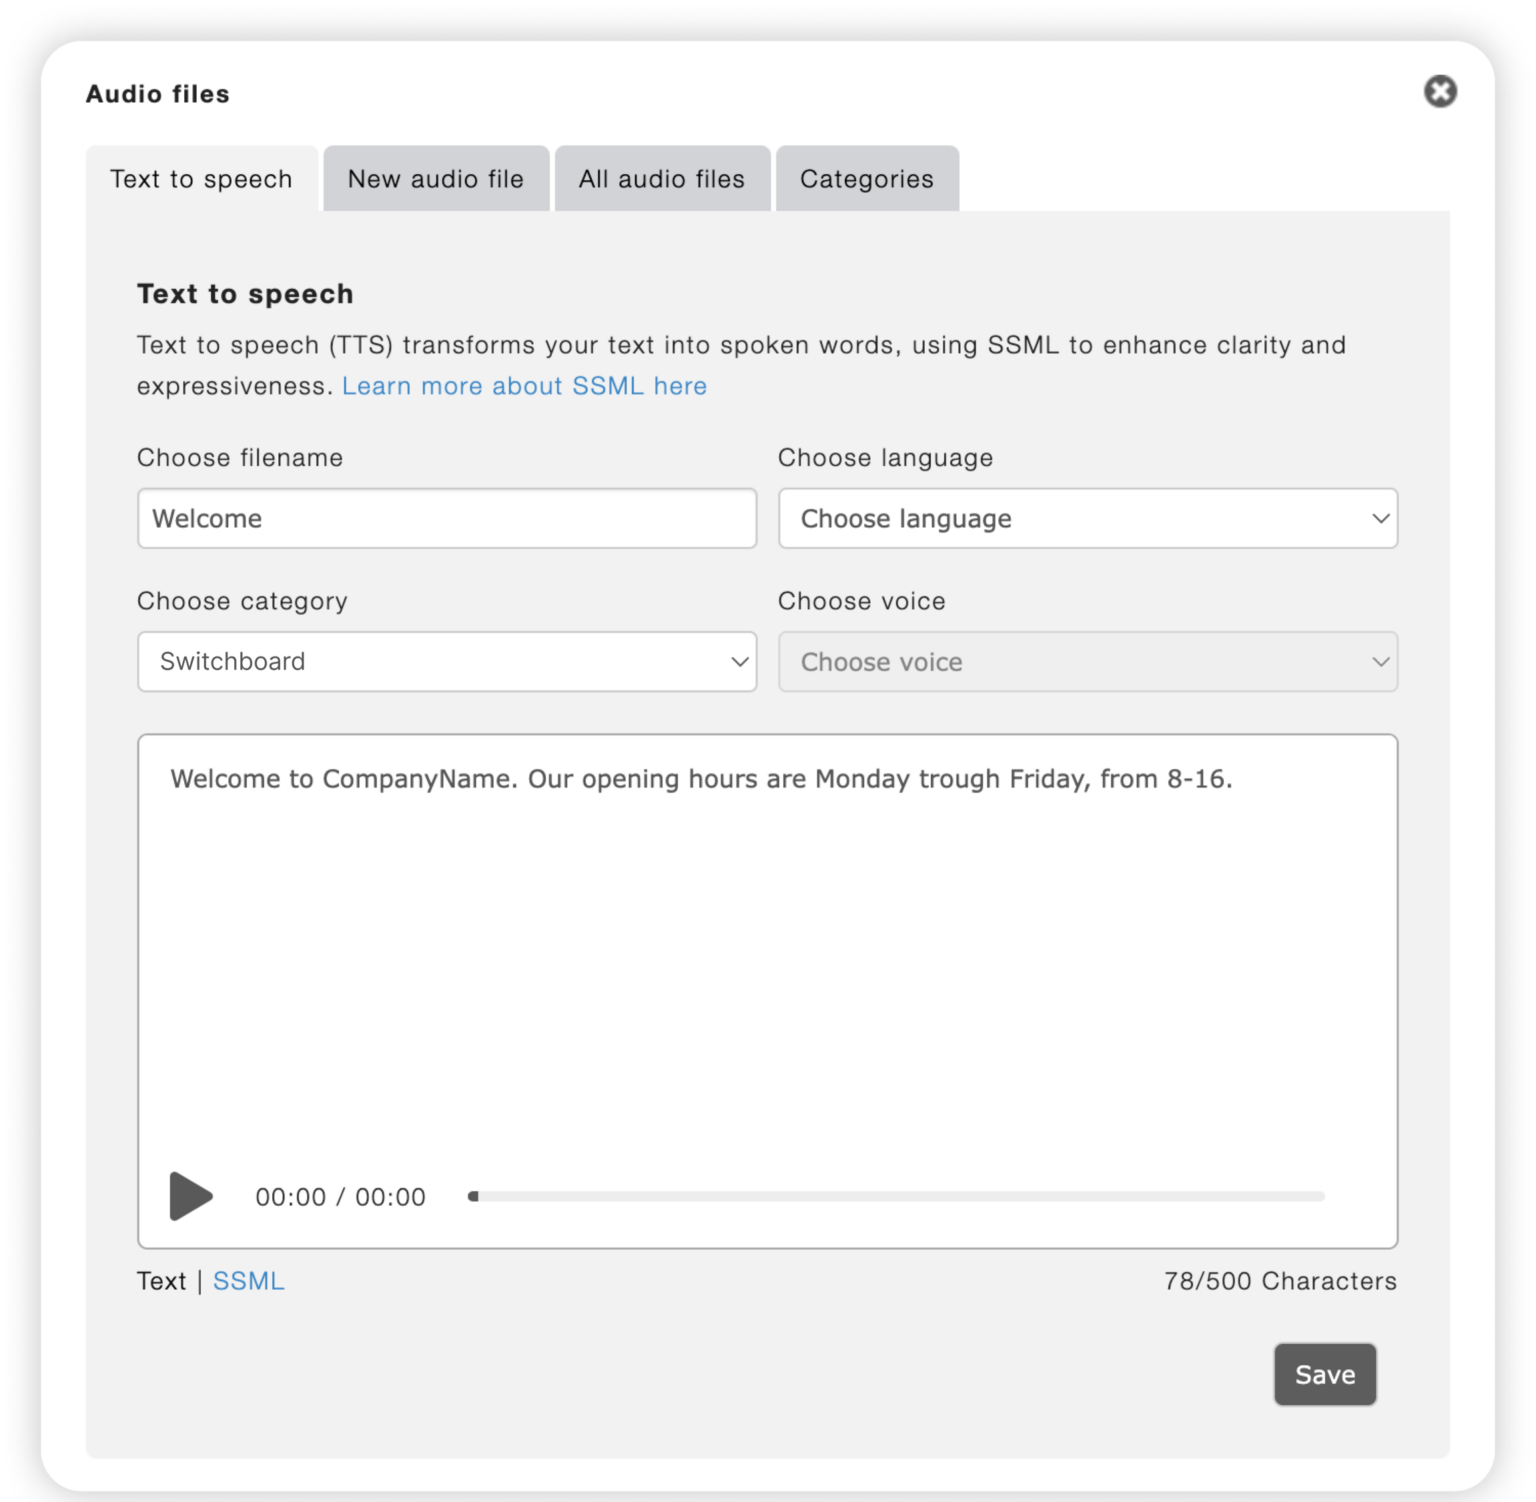Switch input mode to SSML
Screen dimensions: 1536x1502
coord(248,1280)
